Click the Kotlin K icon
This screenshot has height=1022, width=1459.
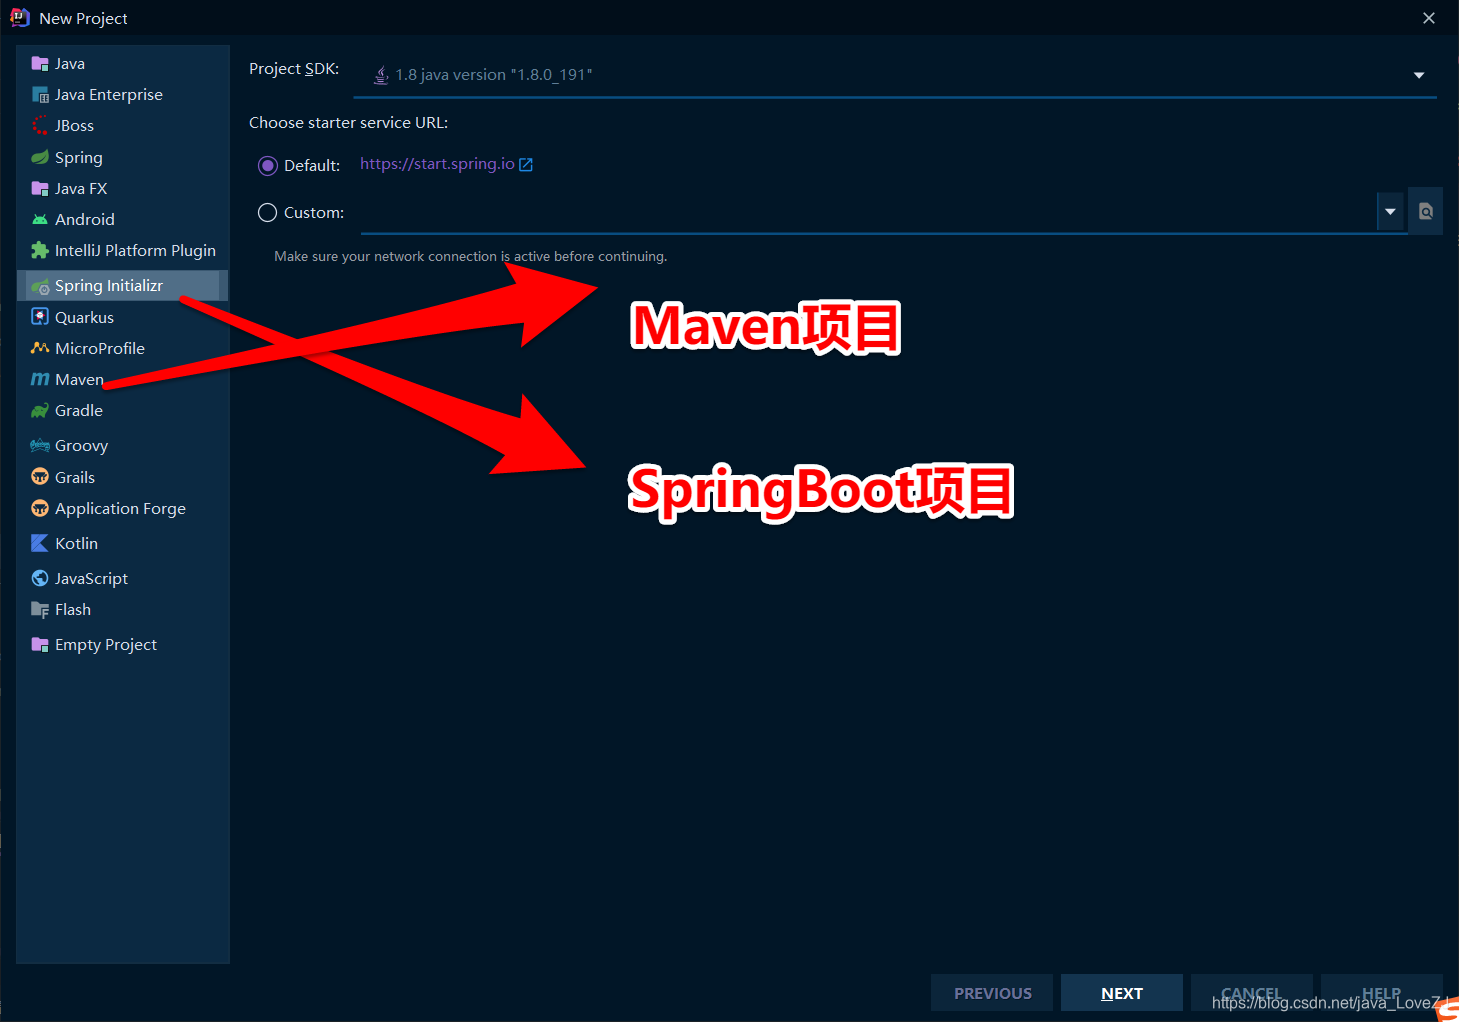40,543
